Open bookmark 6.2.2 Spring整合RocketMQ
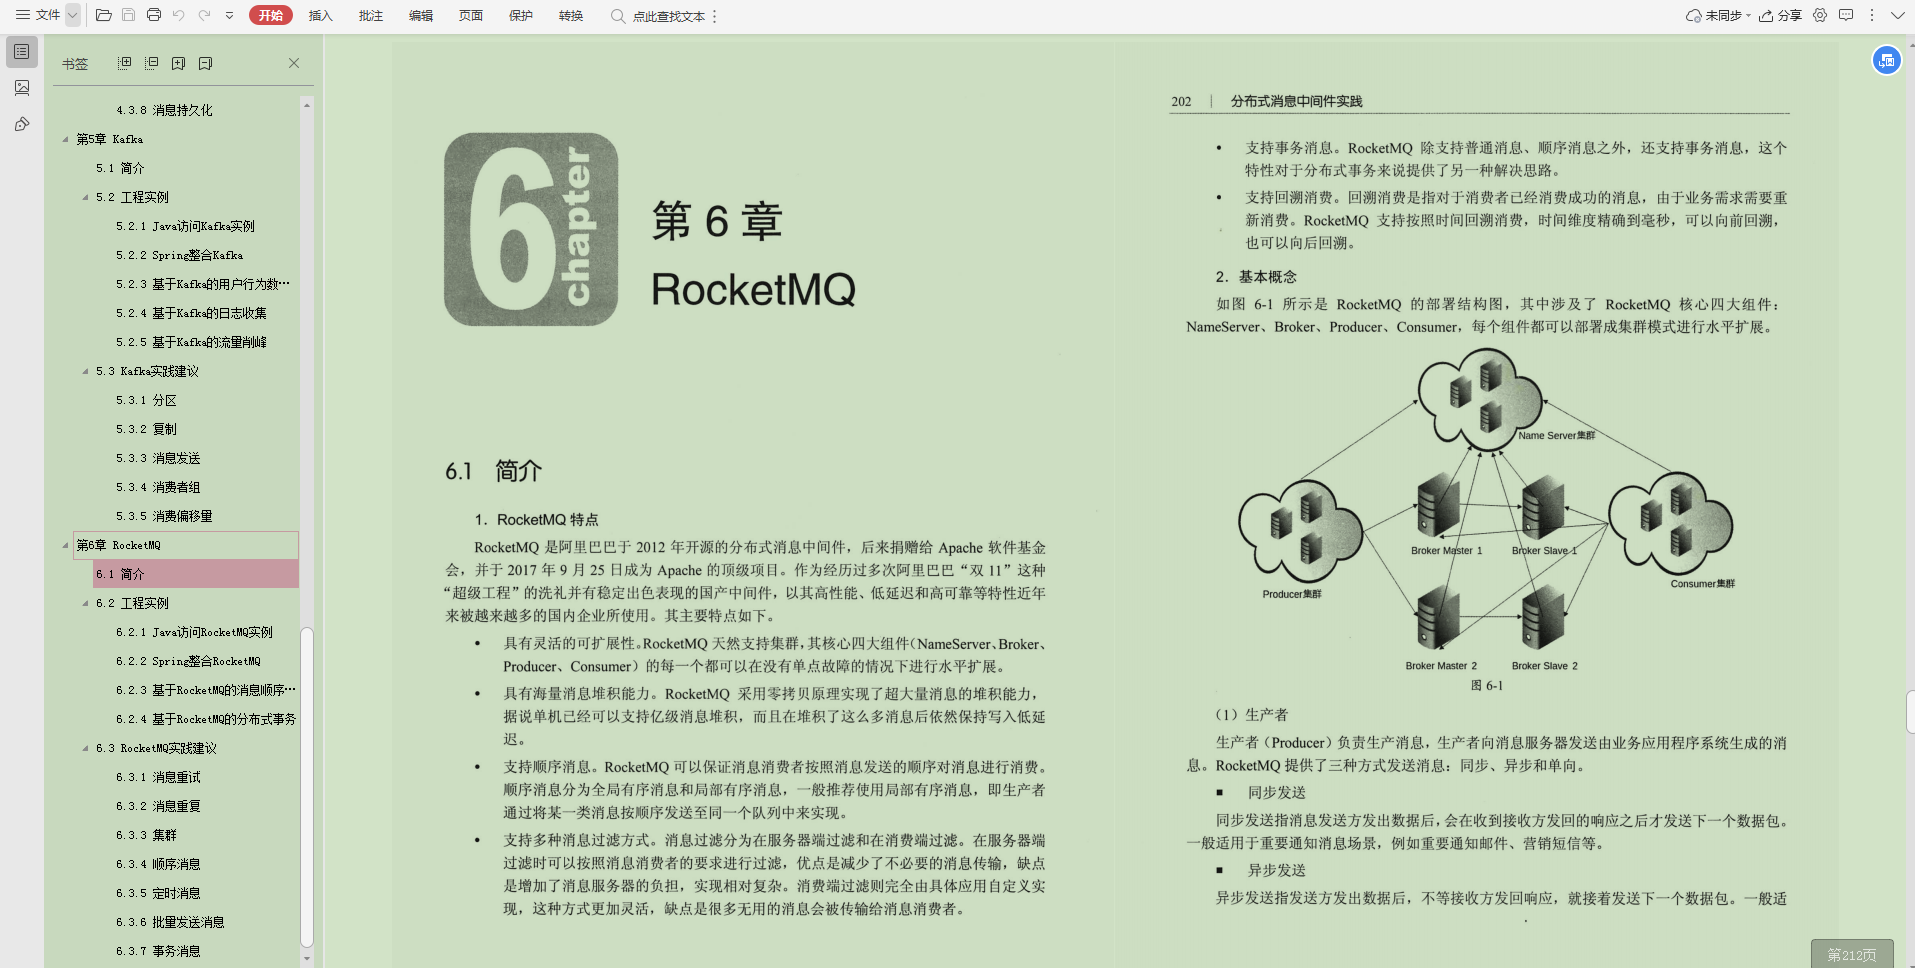Viewport: 1915px width, 968px height. point(188,661)
